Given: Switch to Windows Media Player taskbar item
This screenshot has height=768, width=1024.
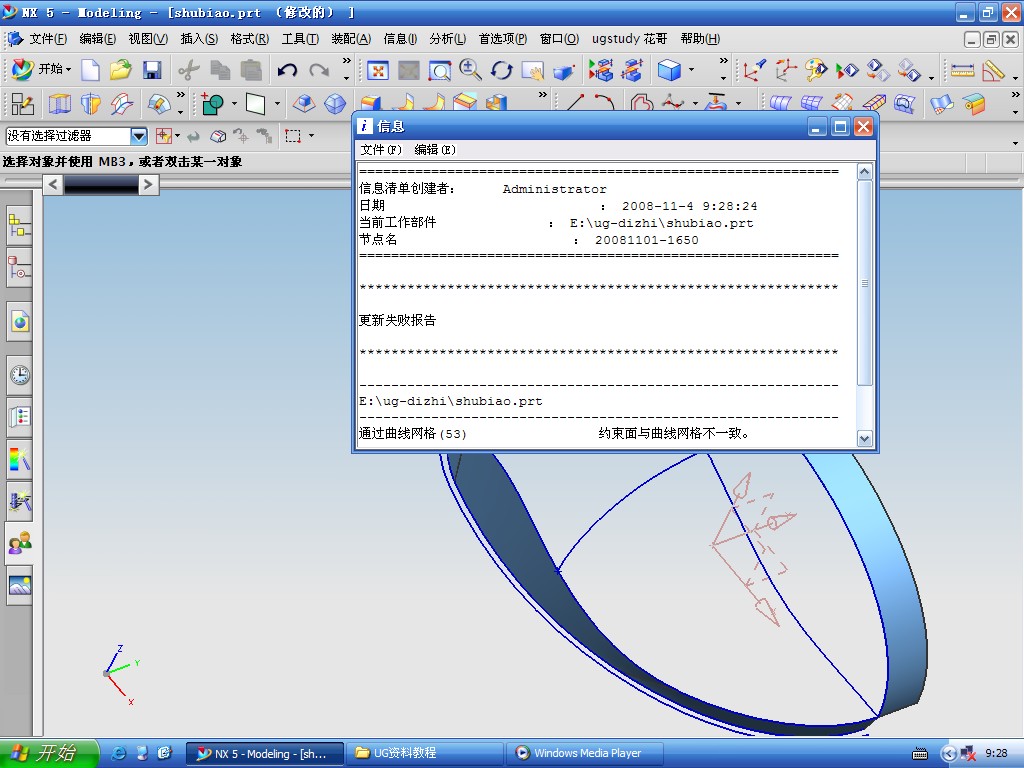Looking at the screenshot, I should (x=585, y=753).
